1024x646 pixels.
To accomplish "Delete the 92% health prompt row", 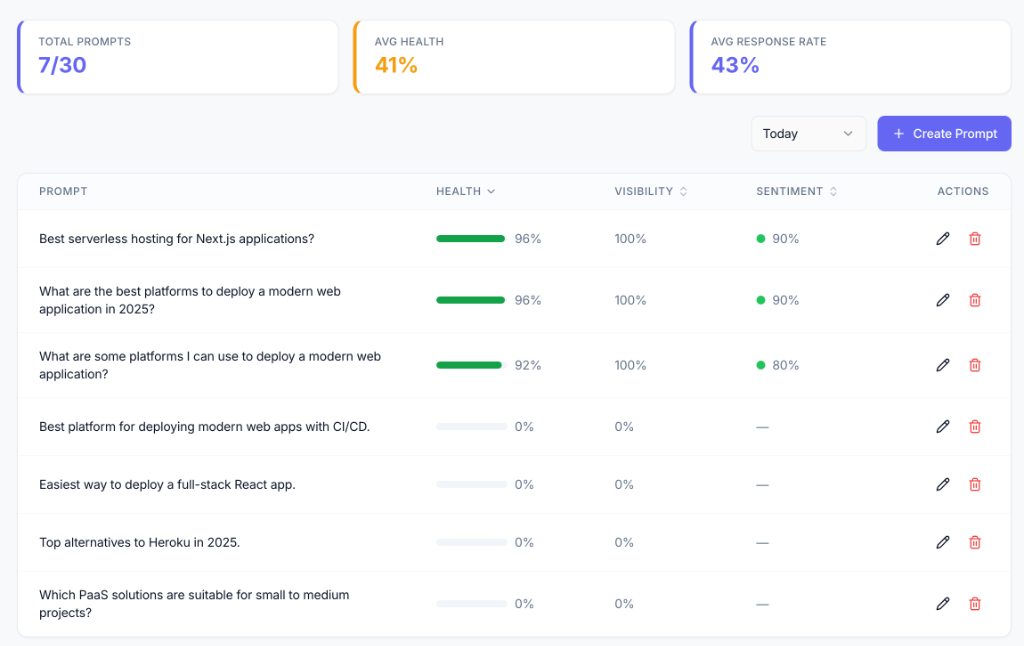I will (975, 365).
